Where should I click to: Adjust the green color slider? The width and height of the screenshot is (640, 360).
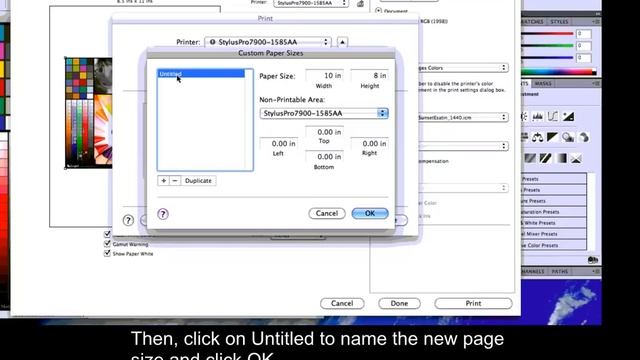pyautogui.click(x=548, y=46)
